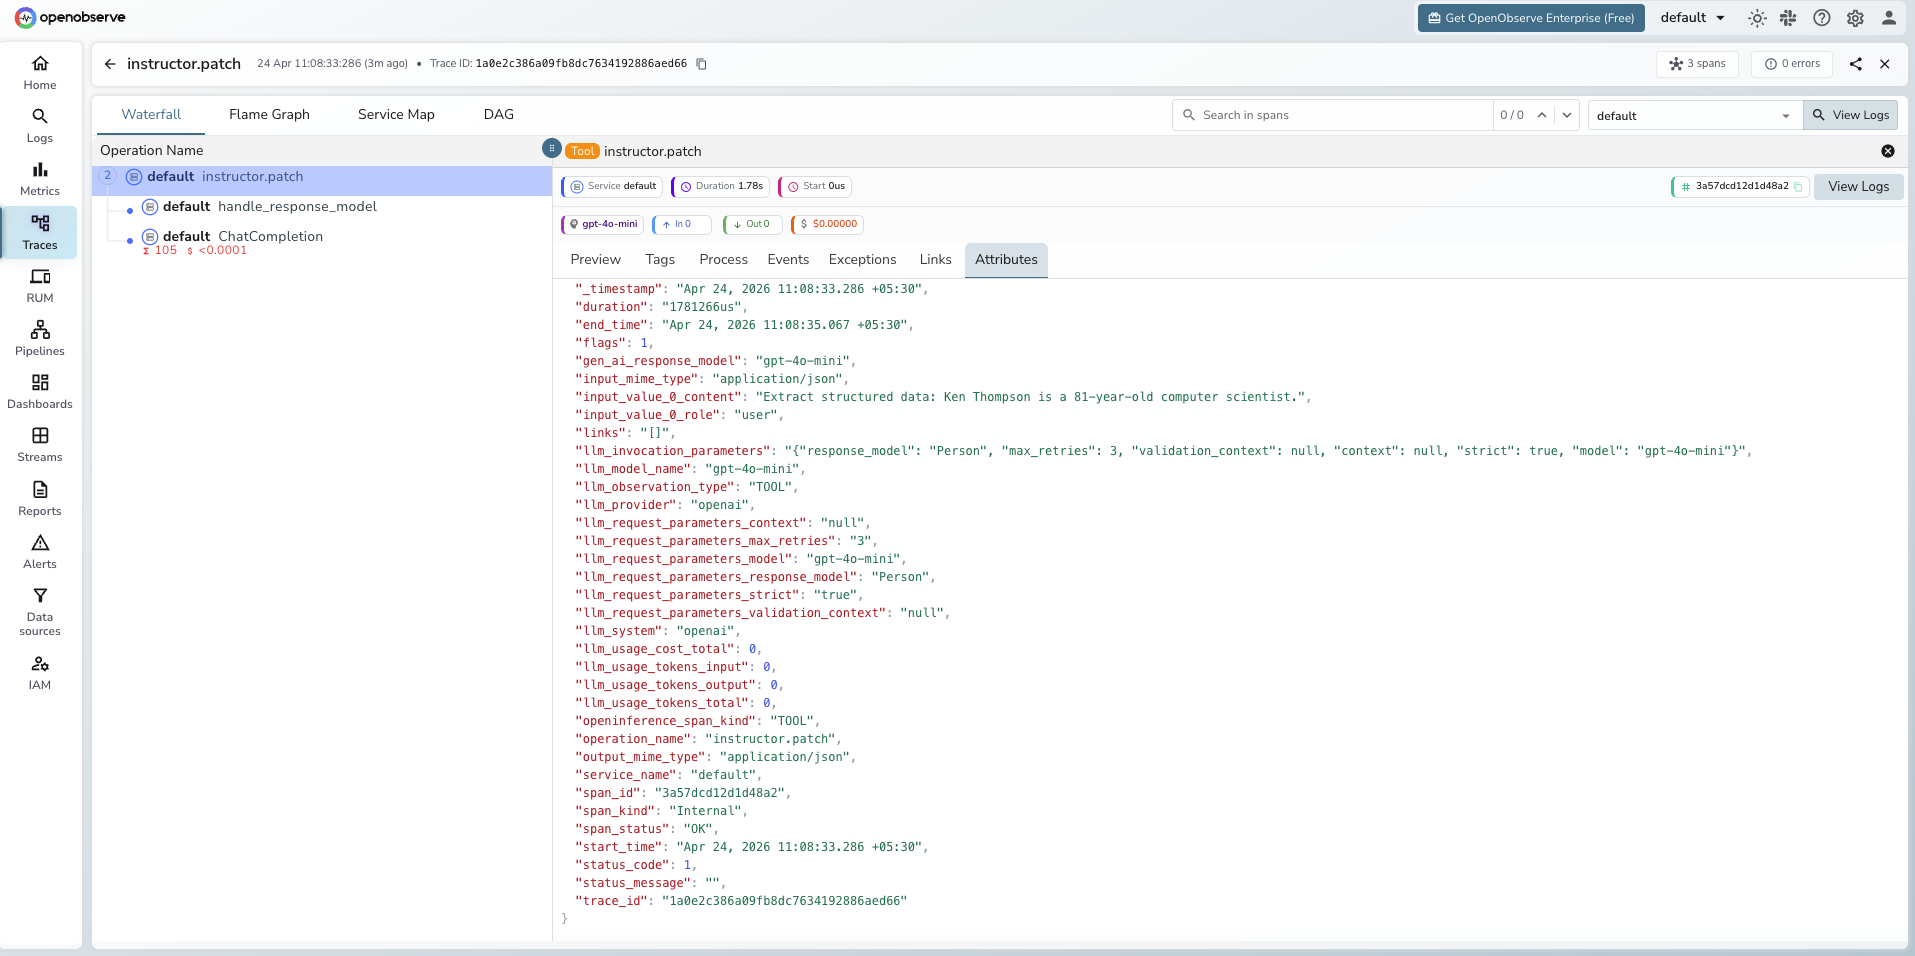Switch to the Flame Graph tab
The width and height of the screenshot is (1915, 956).
[268, 114]
